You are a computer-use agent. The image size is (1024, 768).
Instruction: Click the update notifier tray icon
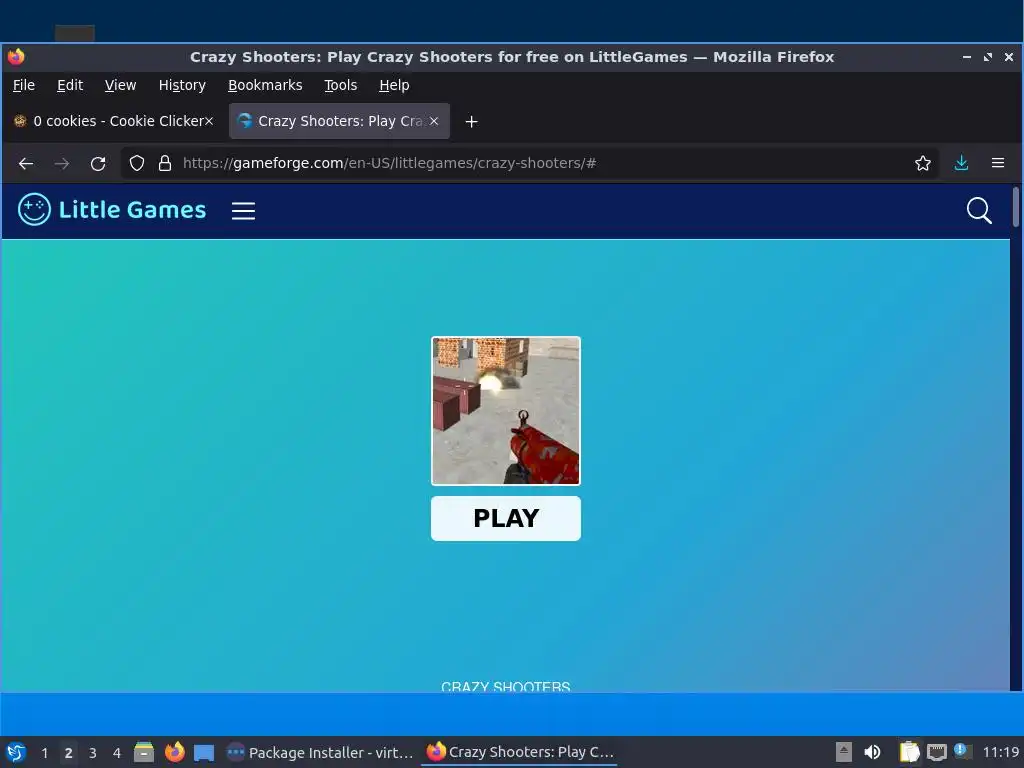coord(961,751)
